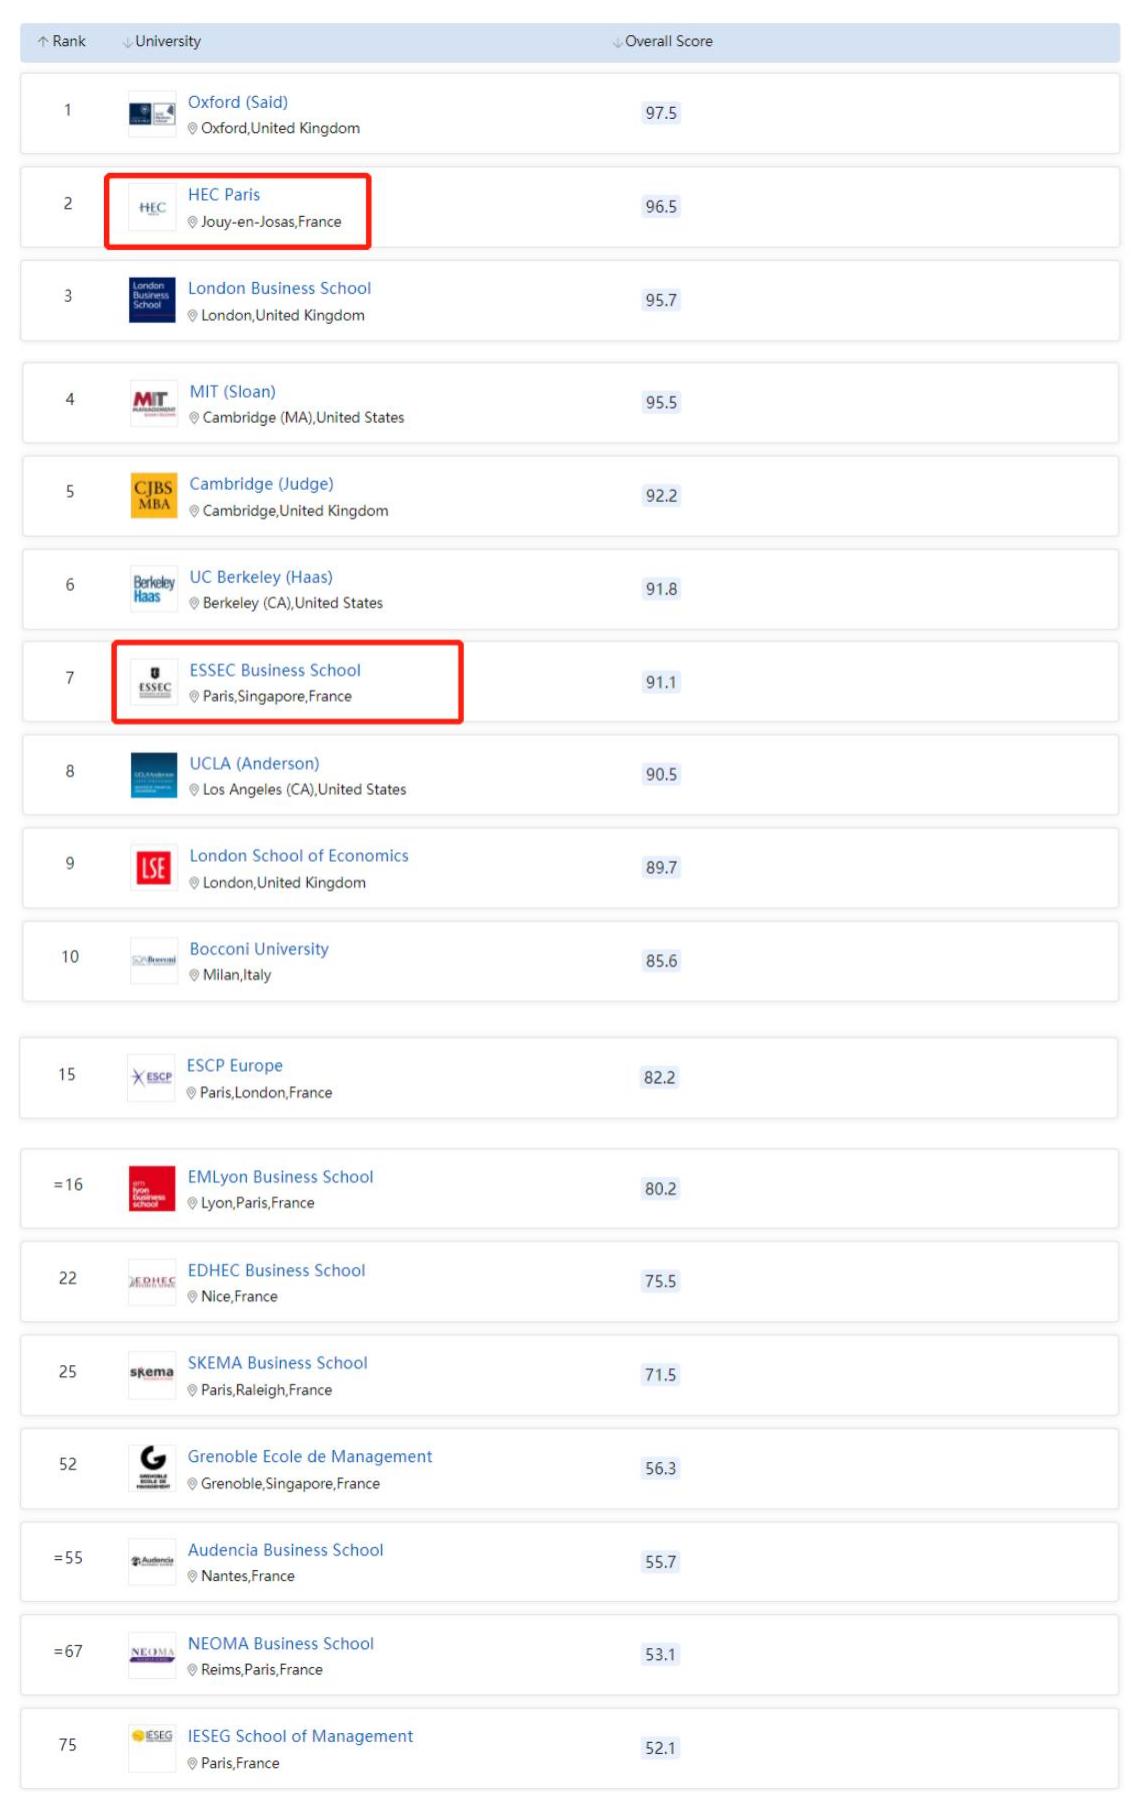Click the Grenoble Ecole de Management logo
The height and width of the screenshot is (1807, 1146).
tap(152, 1468)
